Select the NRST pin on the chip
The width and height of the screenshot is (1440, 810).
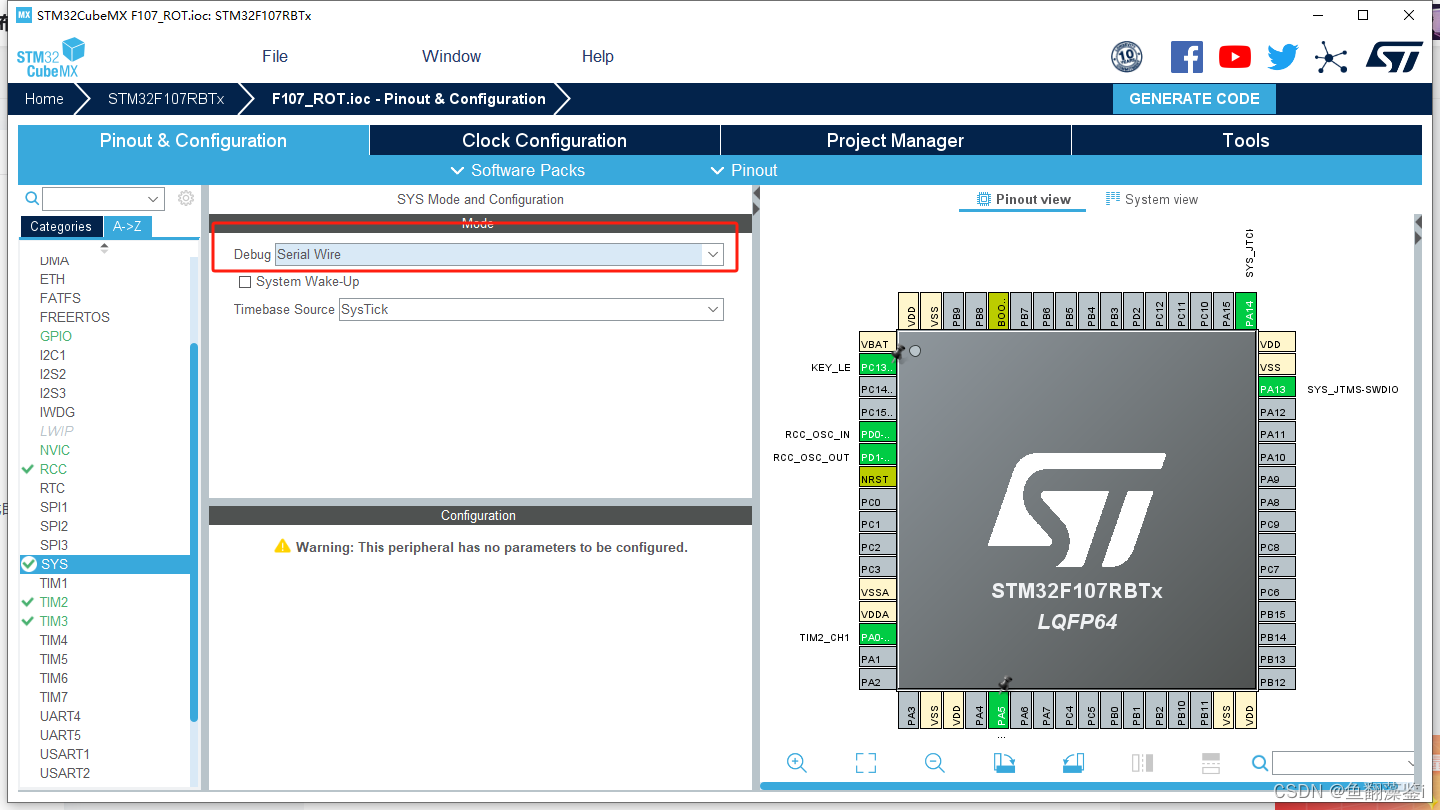pyautogui.click(x=878, y=479)
